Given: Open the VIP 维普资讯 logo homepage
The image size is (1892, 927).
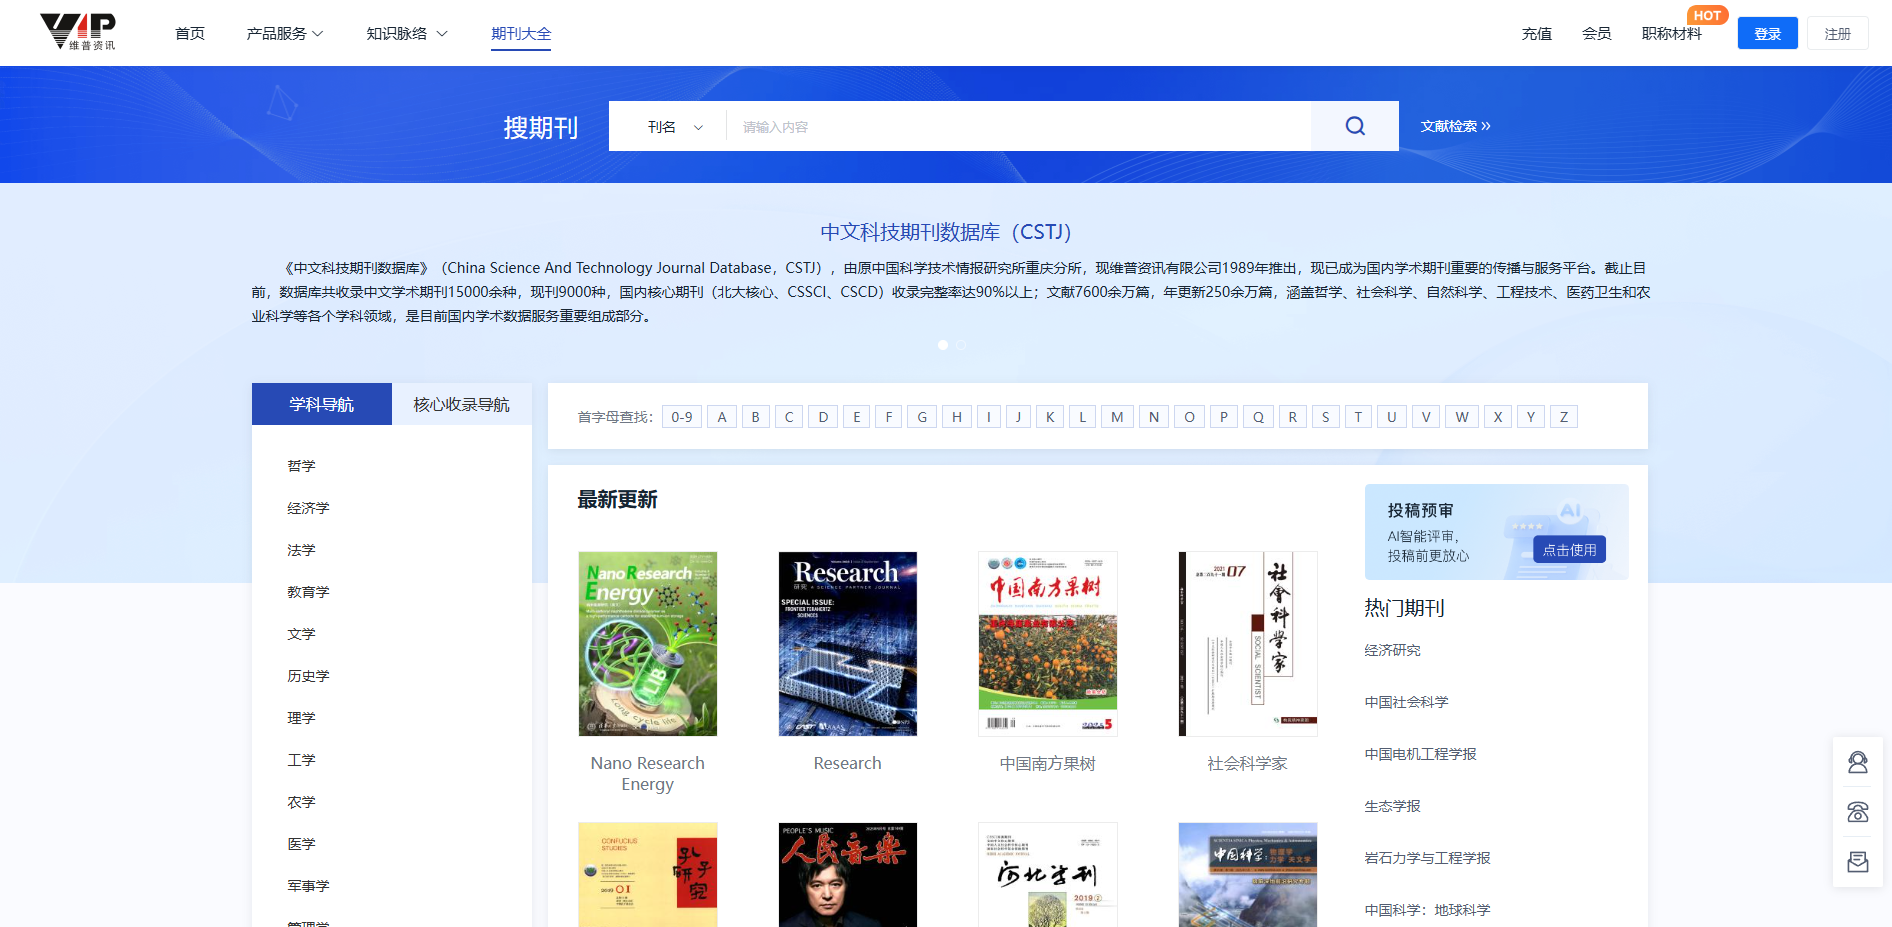Looking at the screenshot, I should [x=80, y=32].
